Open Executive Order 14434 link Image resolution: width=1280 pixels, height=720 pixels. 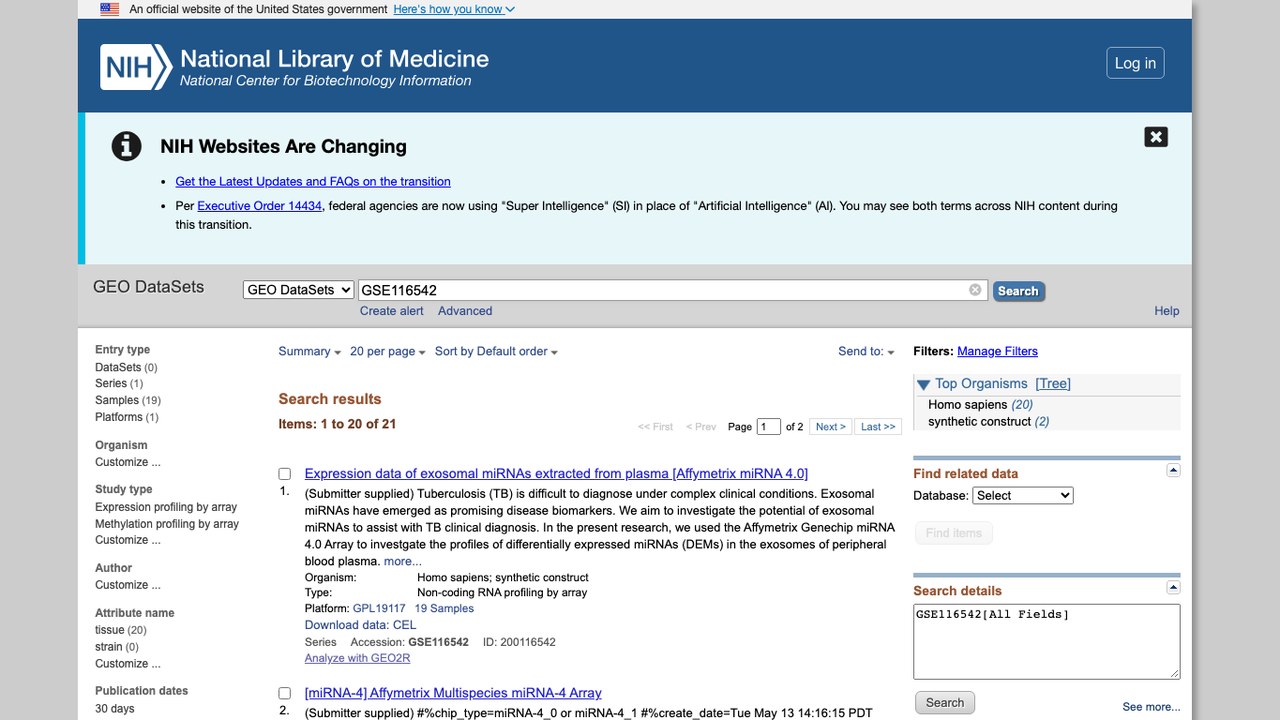click(x=260, y=206)
